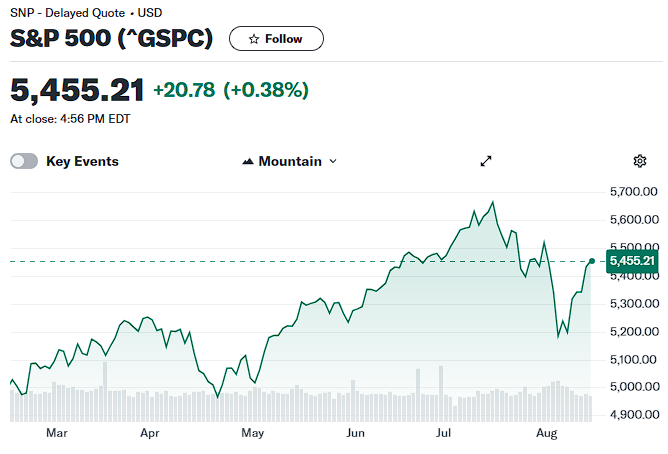Screen dimensions: 668x454
Task: Click the 5,700.00 axis label
Action: 633,192
